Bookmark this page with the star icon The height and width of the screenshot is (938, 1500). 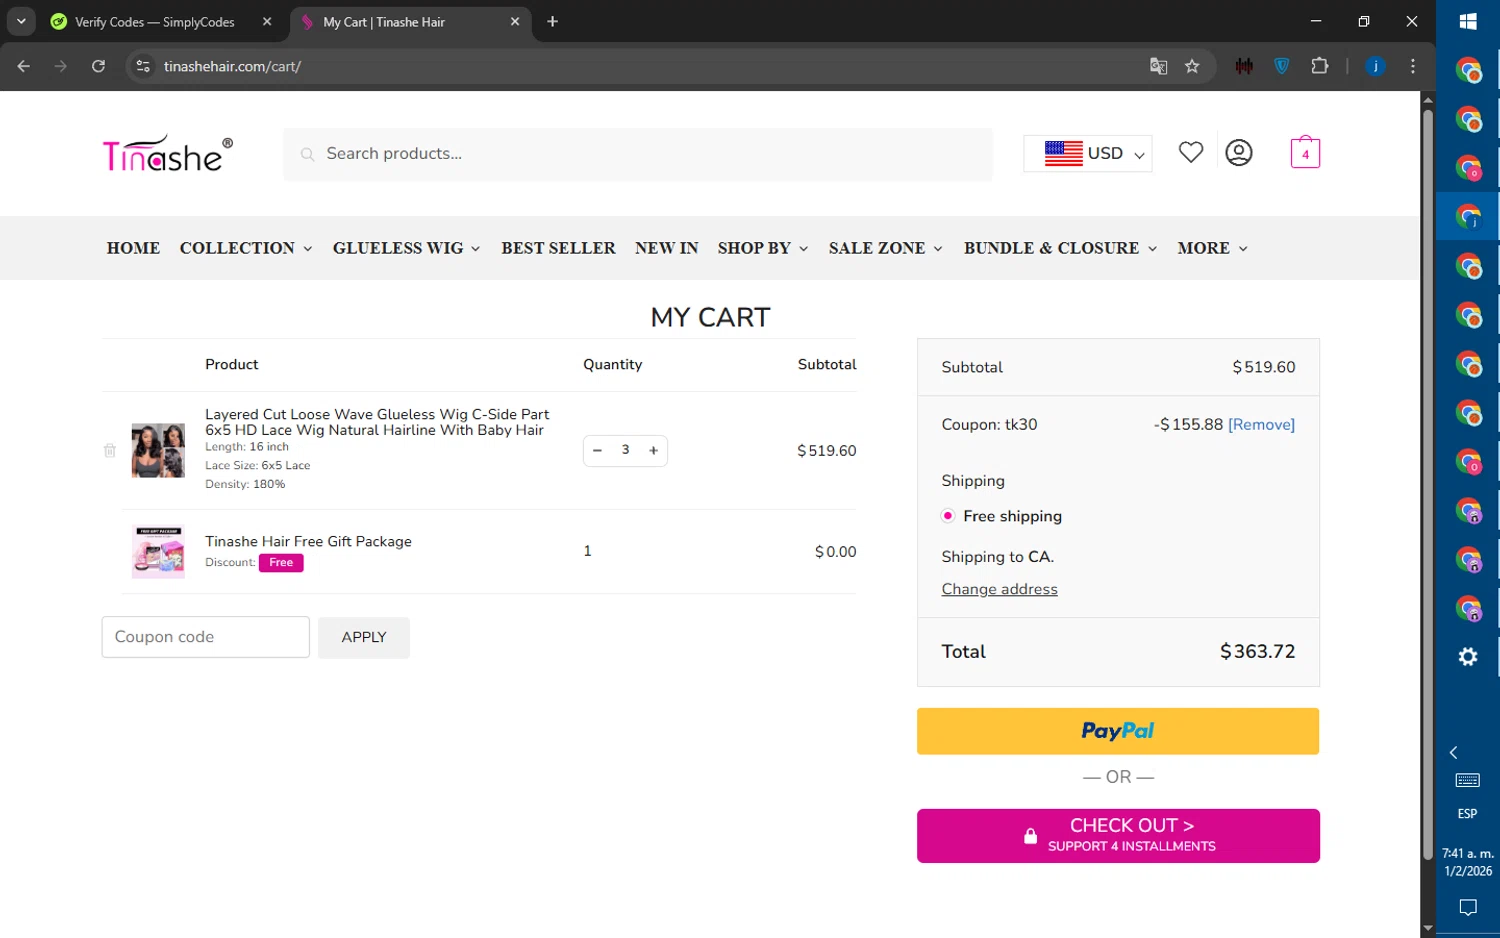(1192, 66)
